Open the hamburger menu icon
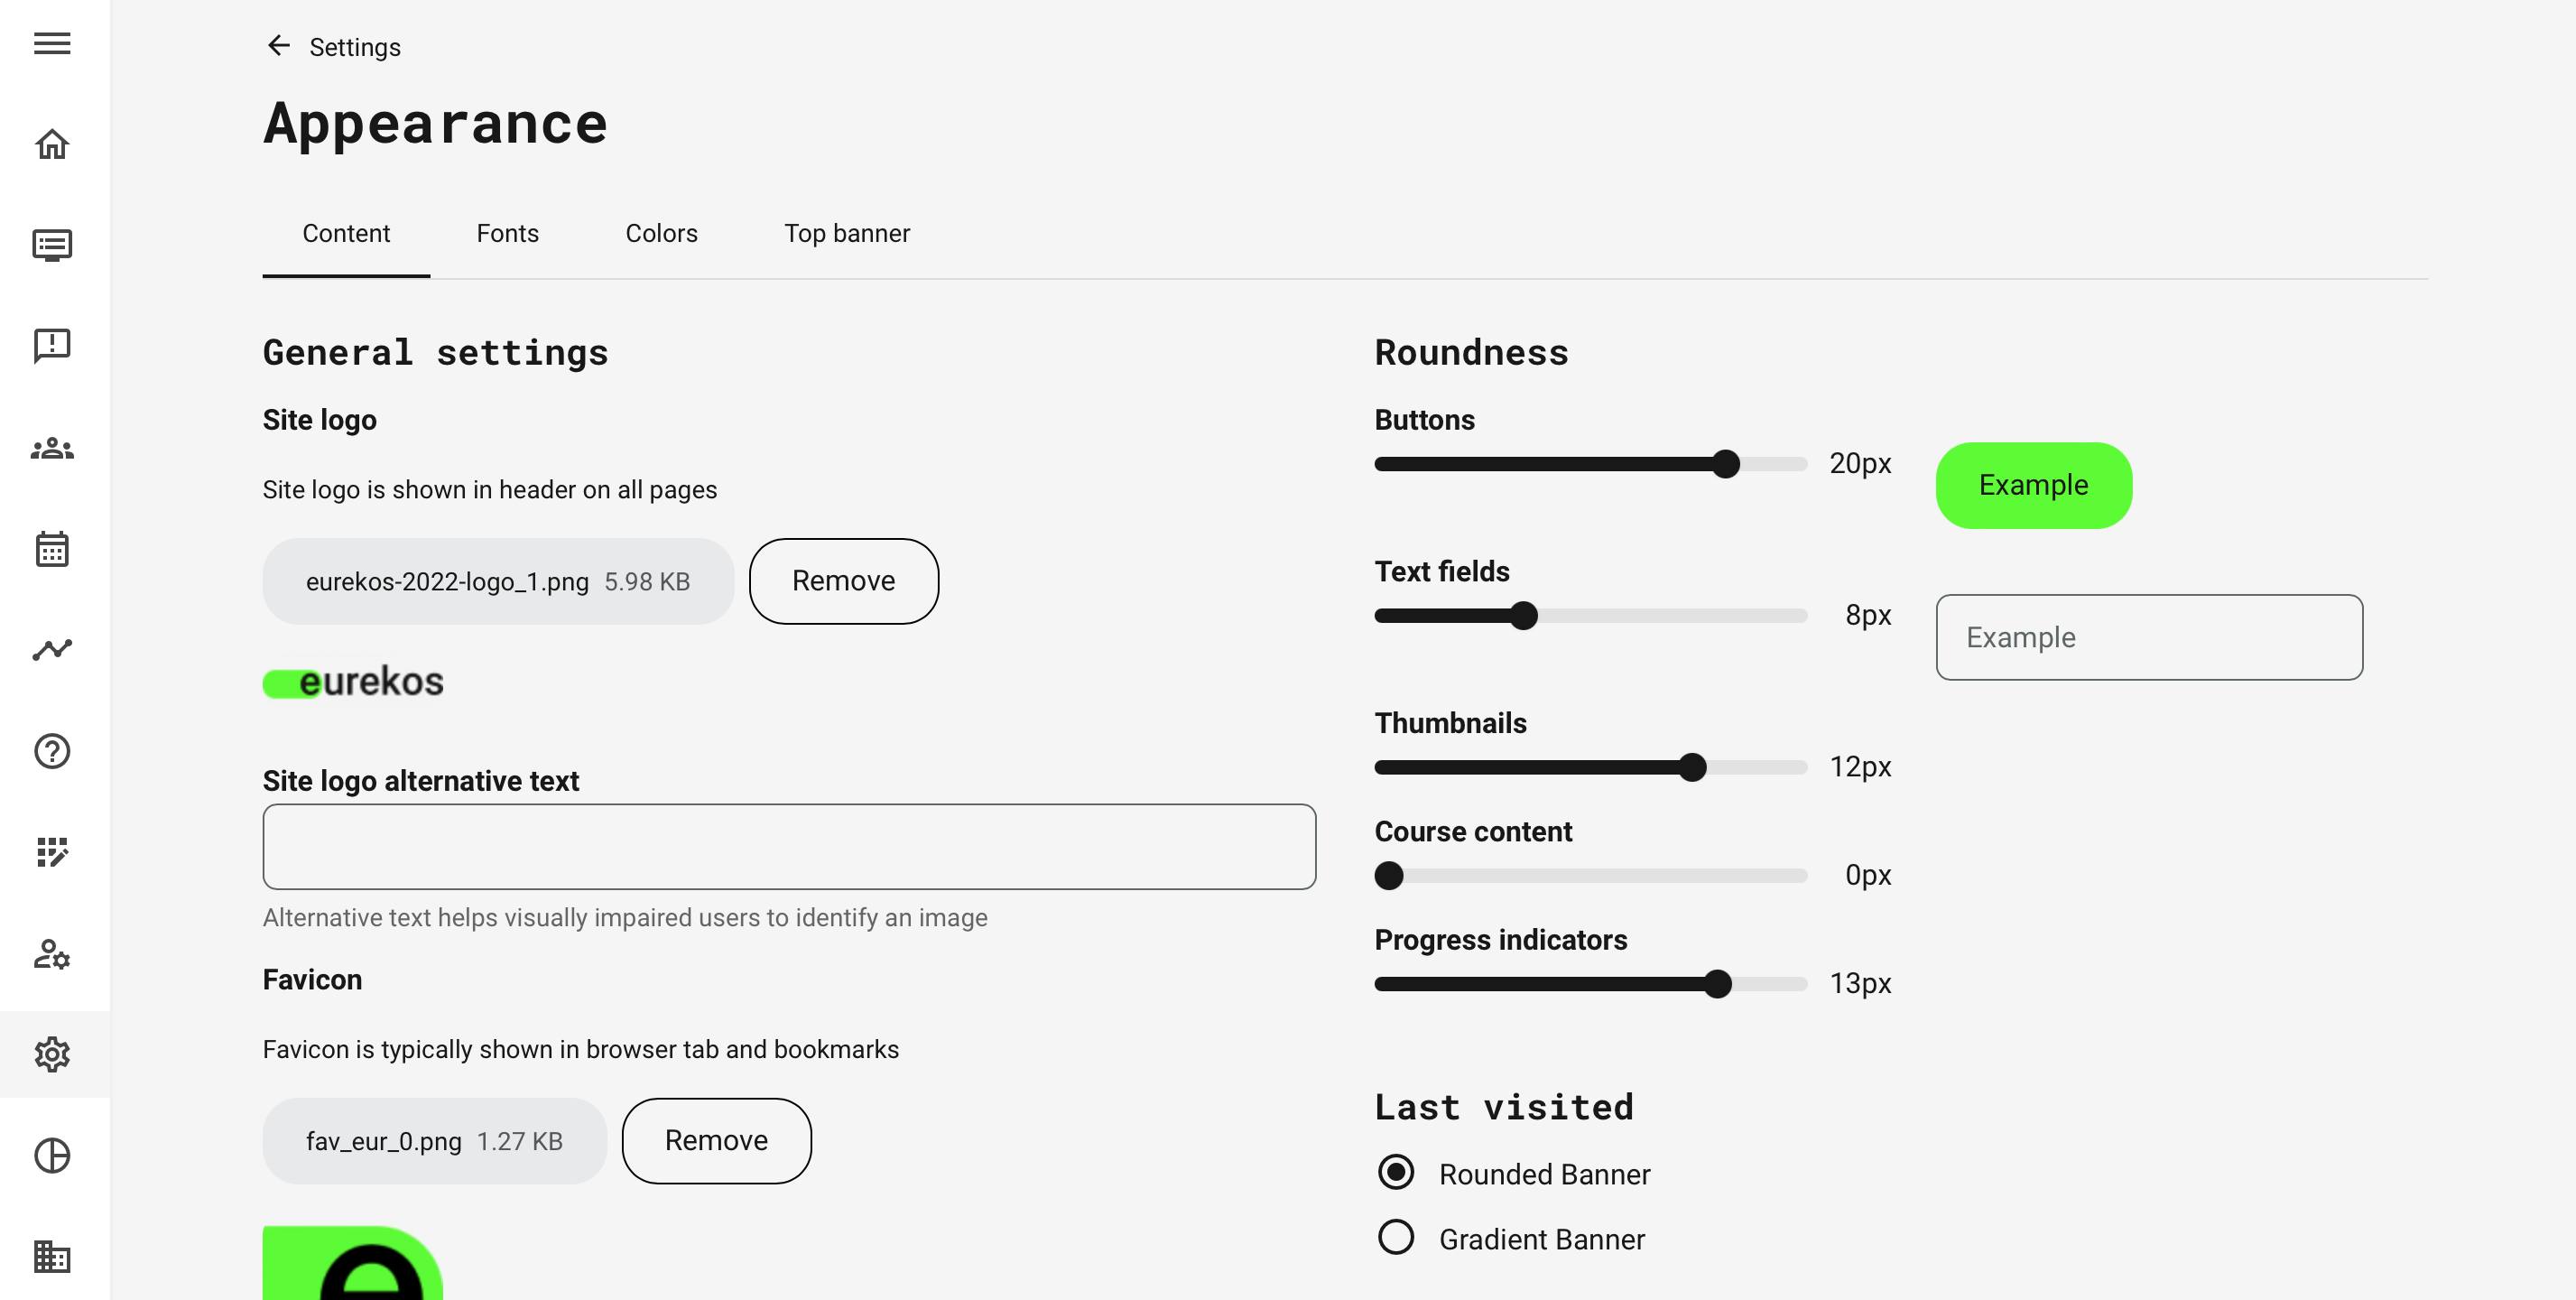The image size is (2576, 1300). tap(52, 43)
